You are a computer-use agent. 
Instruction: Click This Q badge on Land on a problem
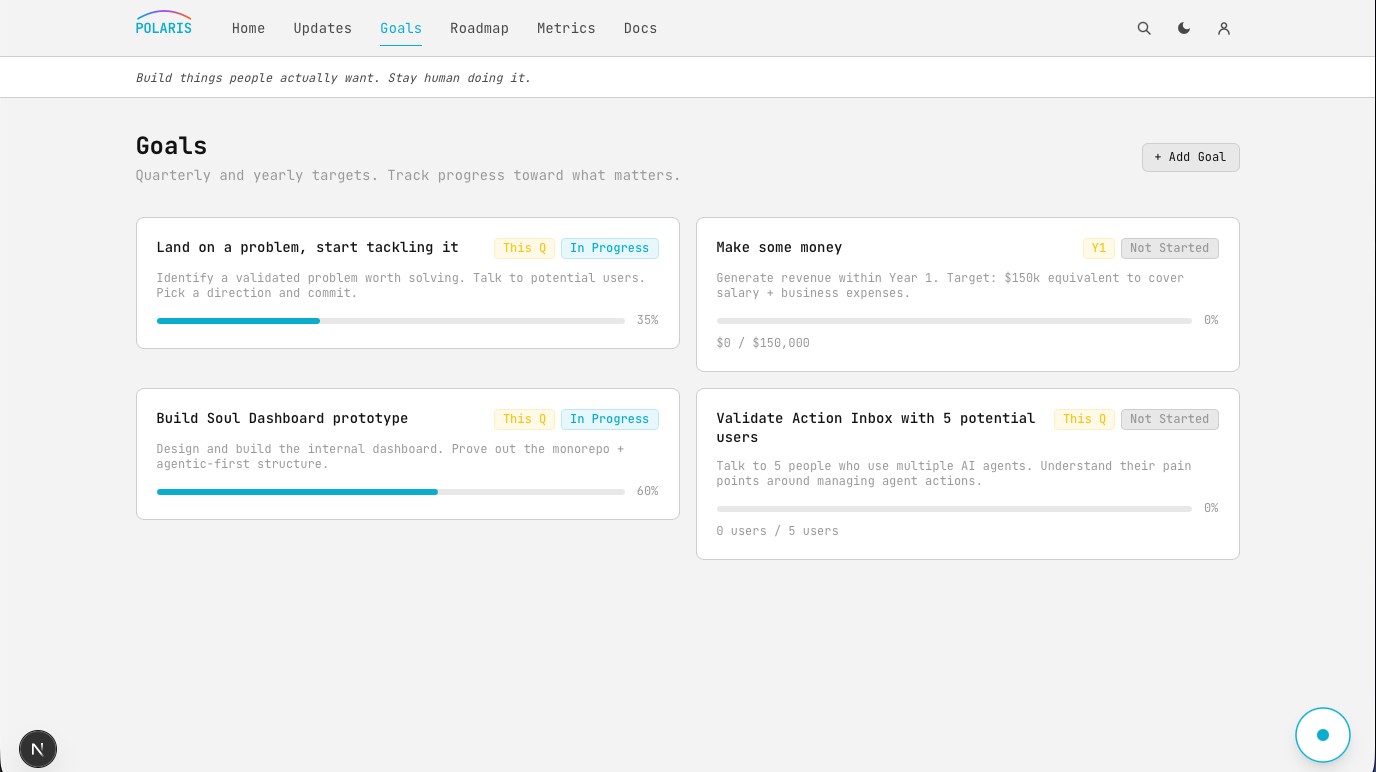coord(524,248)
